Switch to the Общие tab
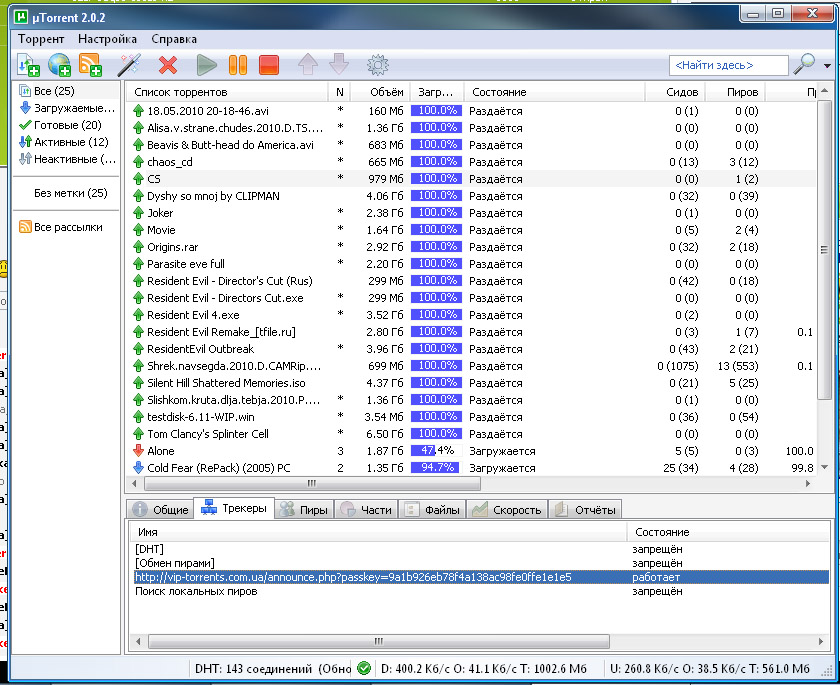 point(161,509)
